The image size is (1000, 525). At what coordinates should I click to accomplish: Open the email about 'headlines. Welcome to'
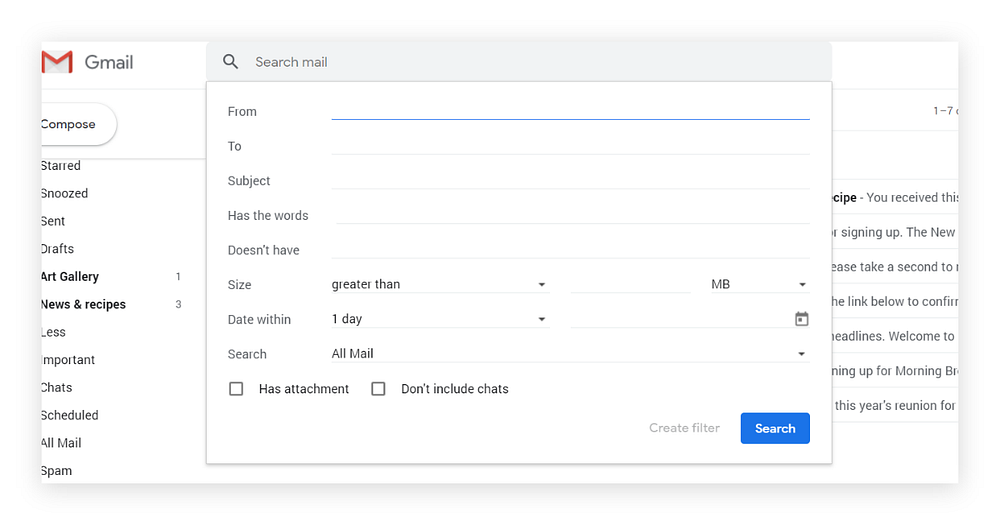[x=895, y=336]
